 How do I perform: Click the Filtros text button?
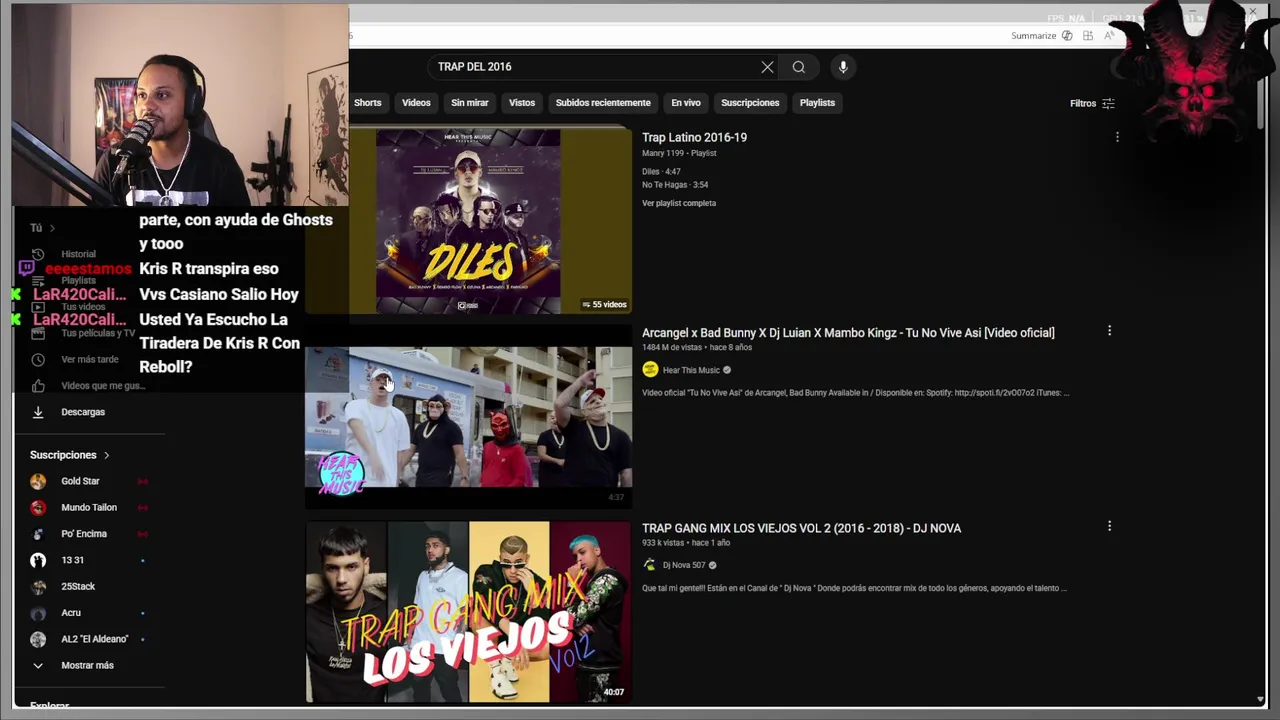1083,103
